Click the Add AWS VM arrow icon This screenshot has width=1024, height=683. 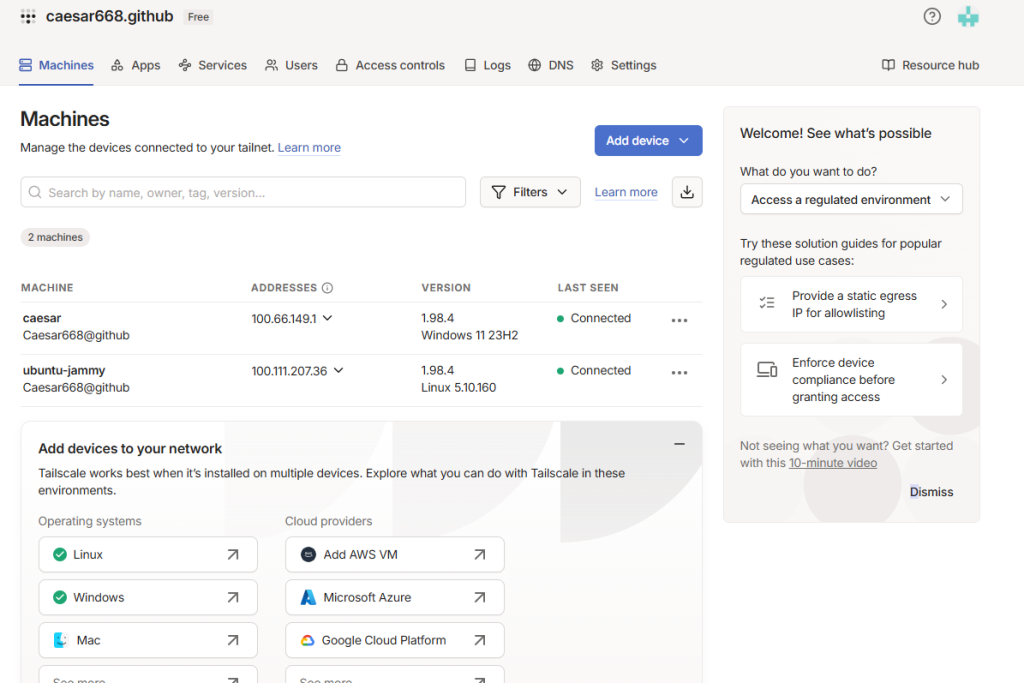479,554
